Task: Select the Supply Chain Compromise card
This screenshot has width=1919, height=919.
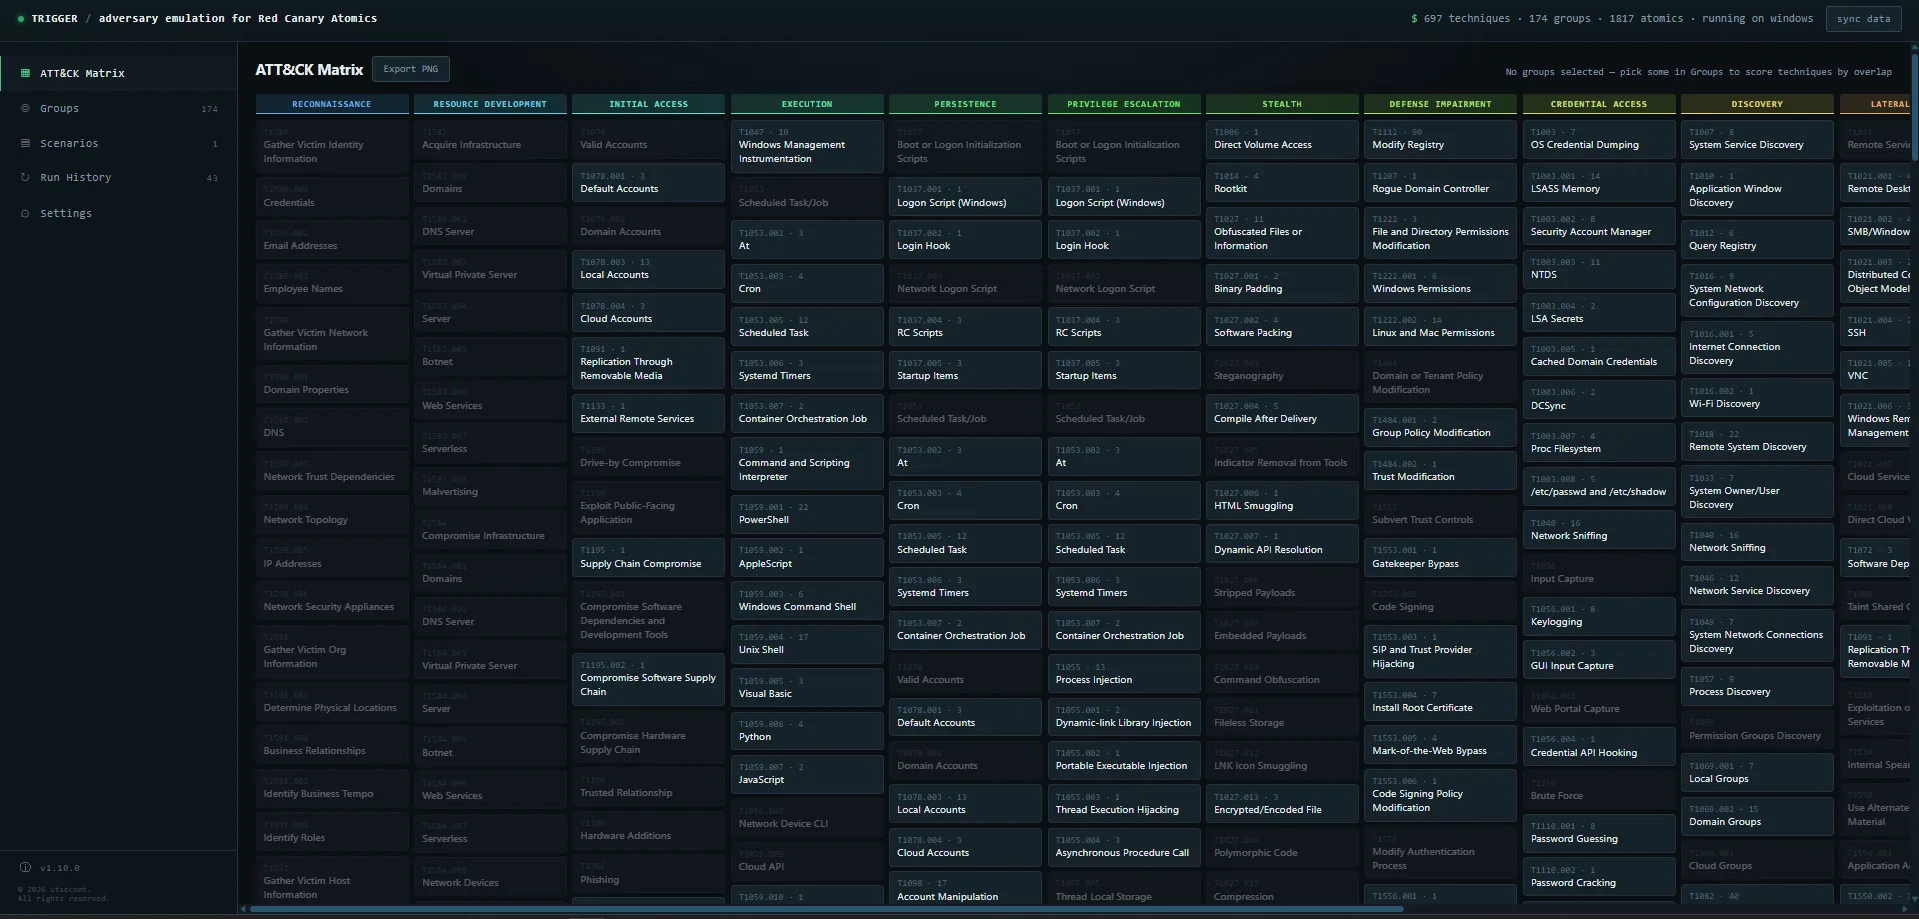Action: [648, 557]
